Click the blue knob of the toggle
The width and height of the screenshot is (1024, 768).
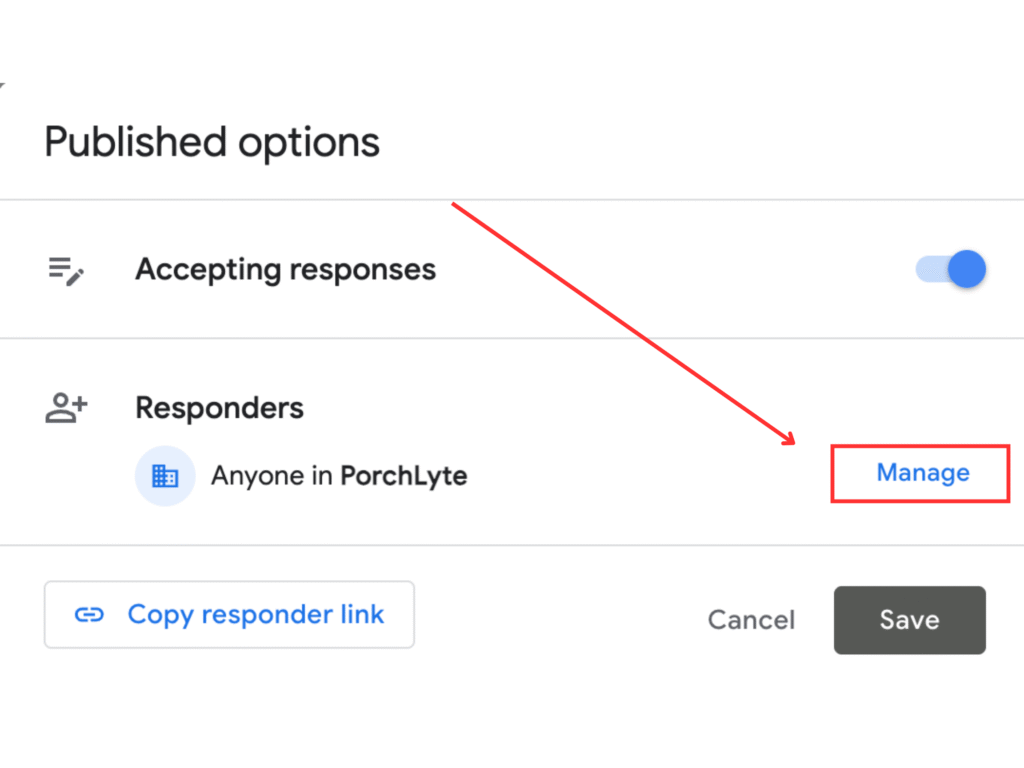click(x=967, y=270)
